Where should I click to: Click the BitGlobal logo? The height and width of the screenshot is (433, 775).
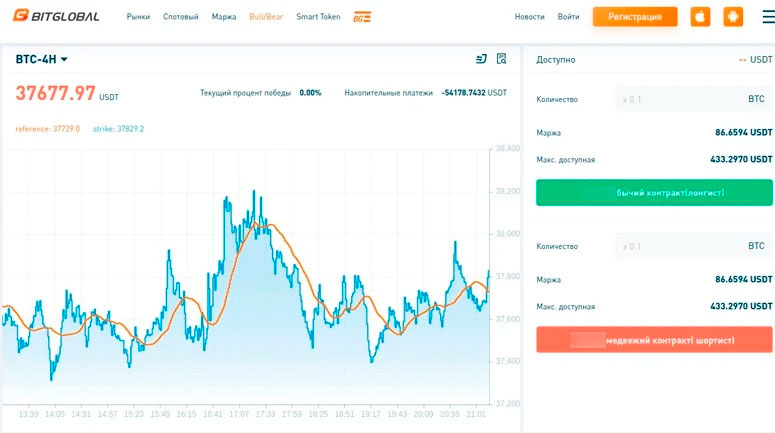point(56,16)
